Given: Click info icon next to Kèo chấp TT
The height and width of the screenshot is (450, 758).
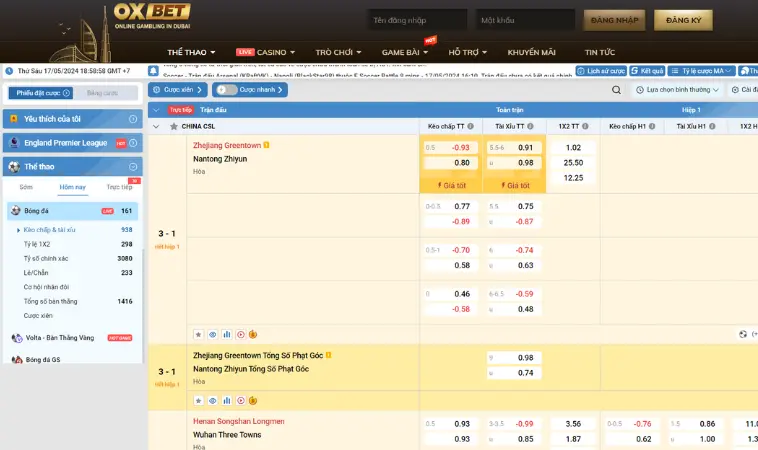Looking at the screenshot, I should 472,127.
